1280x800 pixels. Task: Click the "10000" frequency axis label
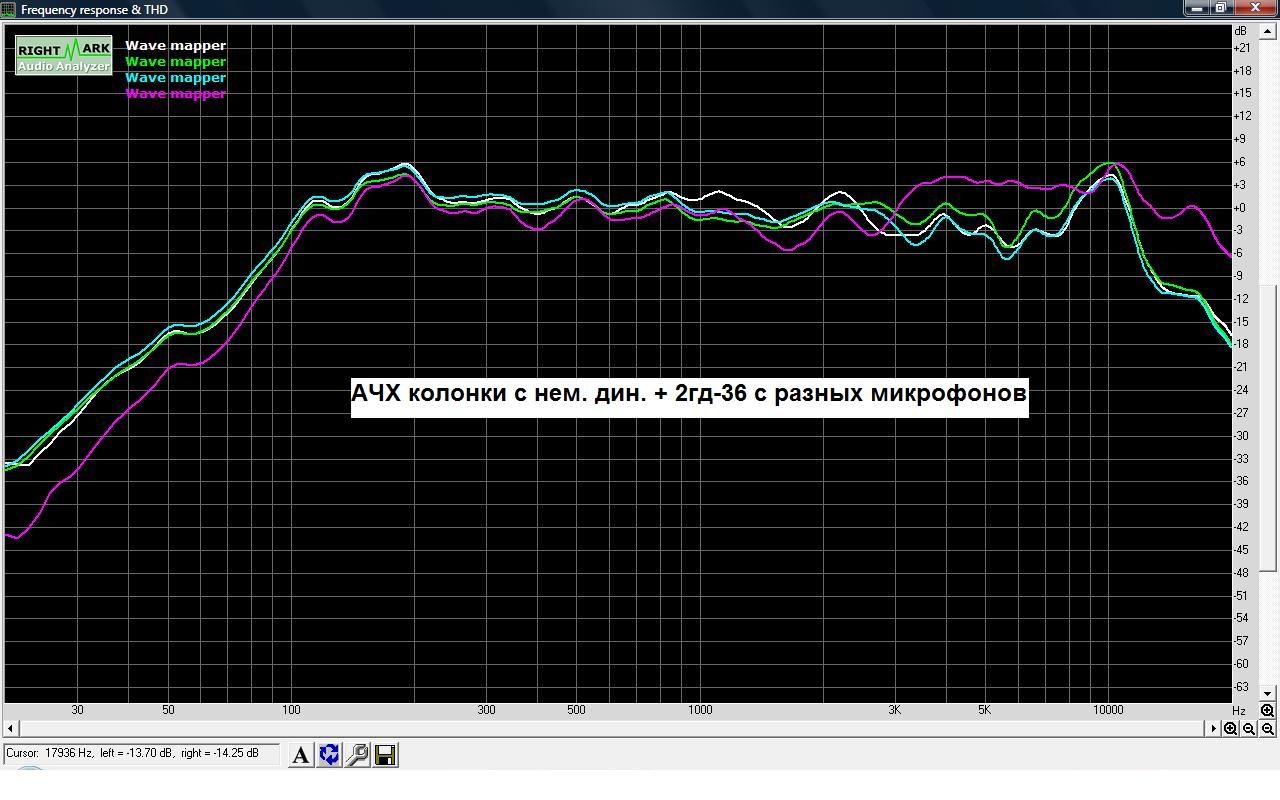pos(1108,711)
